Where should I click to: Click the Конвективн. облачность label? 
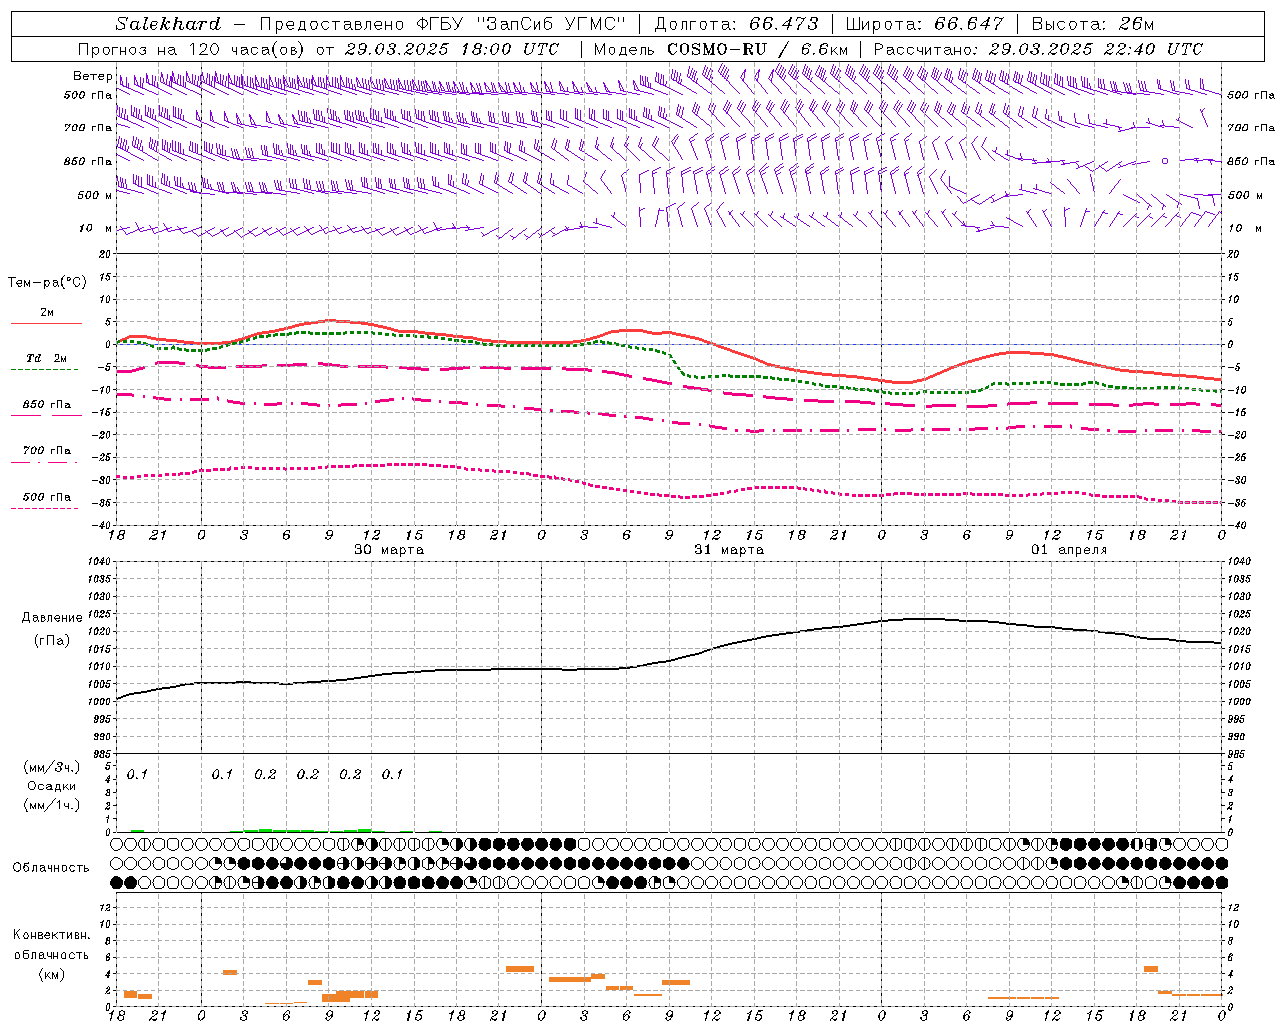[51, 945]
